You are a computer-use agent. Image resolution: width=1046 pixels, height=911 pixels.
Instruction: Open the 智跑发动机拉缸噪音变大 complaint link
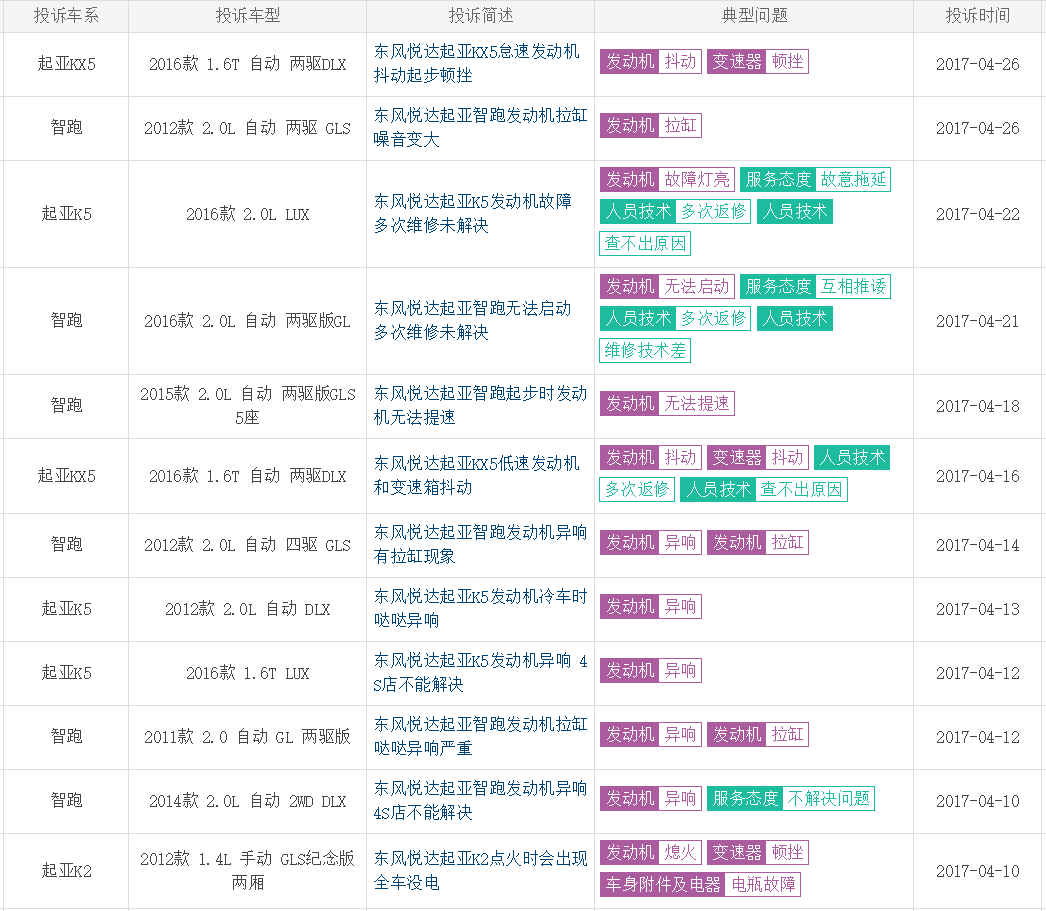click(x=480, y=127)
